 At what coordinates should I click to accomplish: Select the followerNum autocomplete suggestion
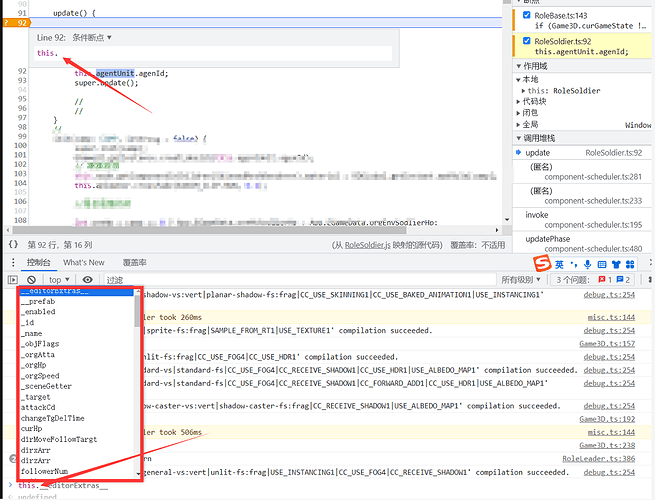click(x=44, y=471)
